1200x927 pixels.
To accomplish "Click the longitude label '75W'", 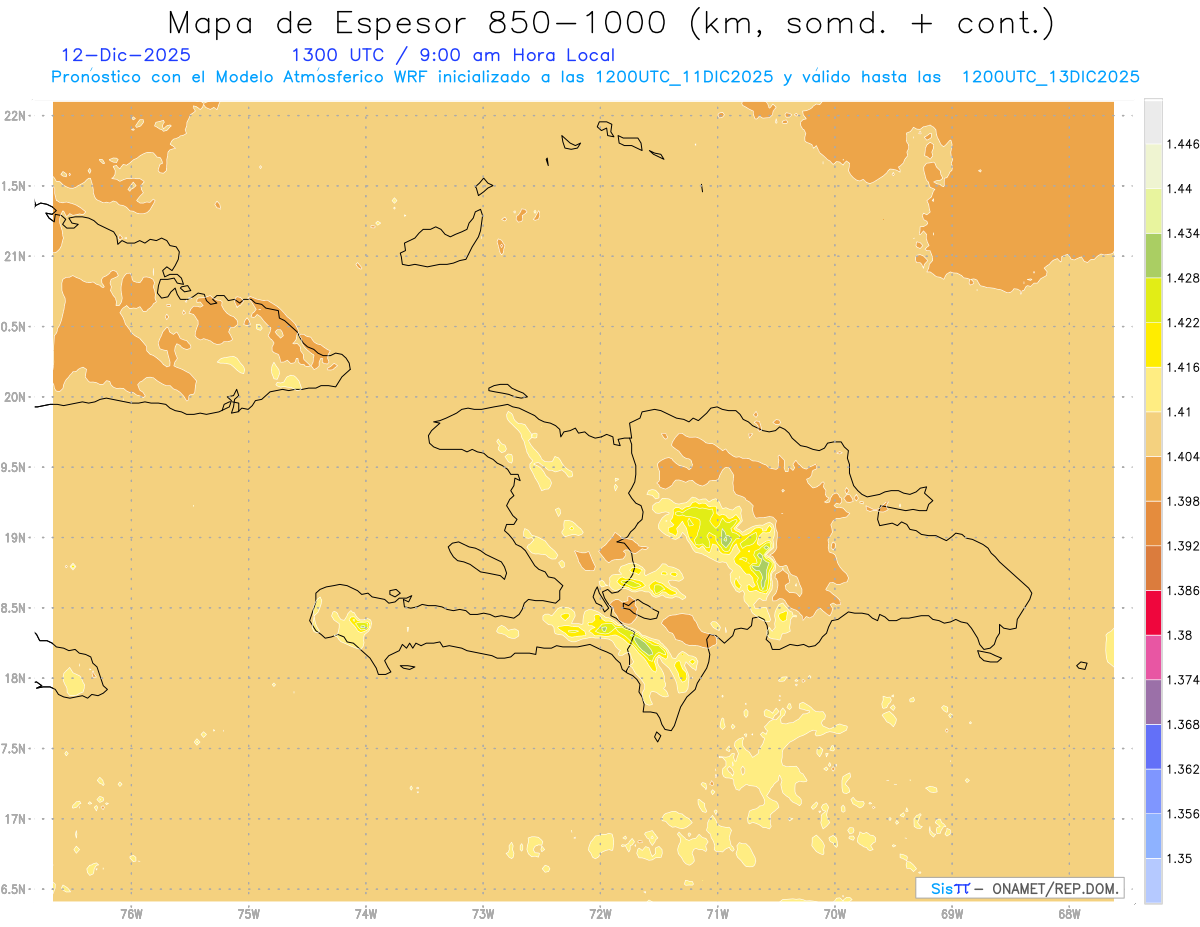I will point(249,913).
